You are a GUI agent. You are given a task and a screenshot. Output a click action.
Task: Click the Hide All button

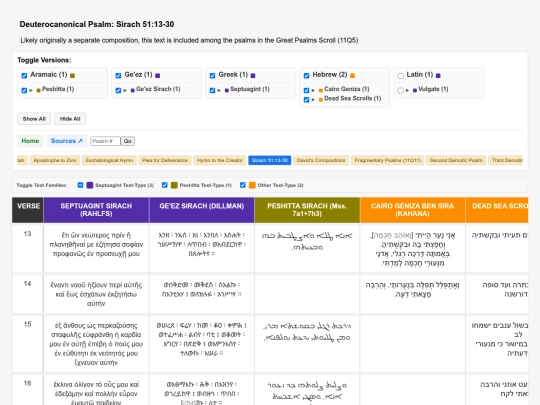70,119
